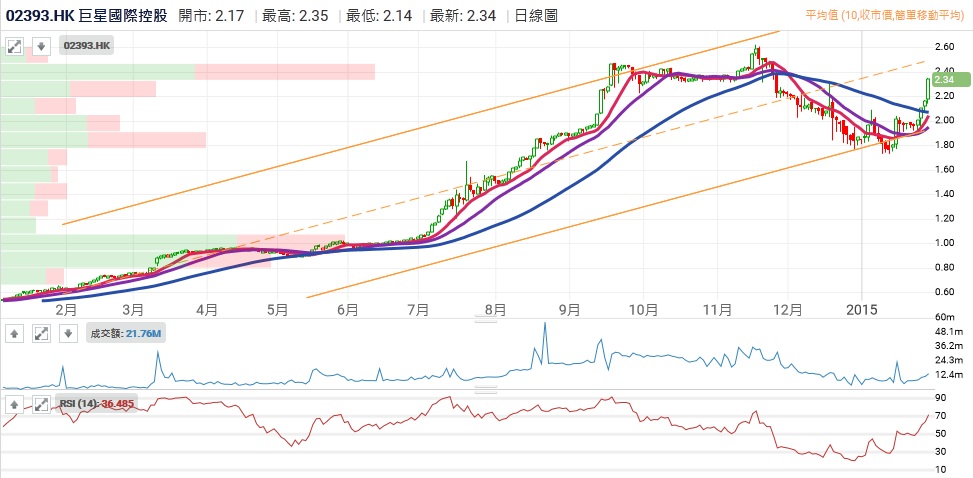Screen dimensions: 973x478
Task: Move the RSI pane up
Action: 15,404
